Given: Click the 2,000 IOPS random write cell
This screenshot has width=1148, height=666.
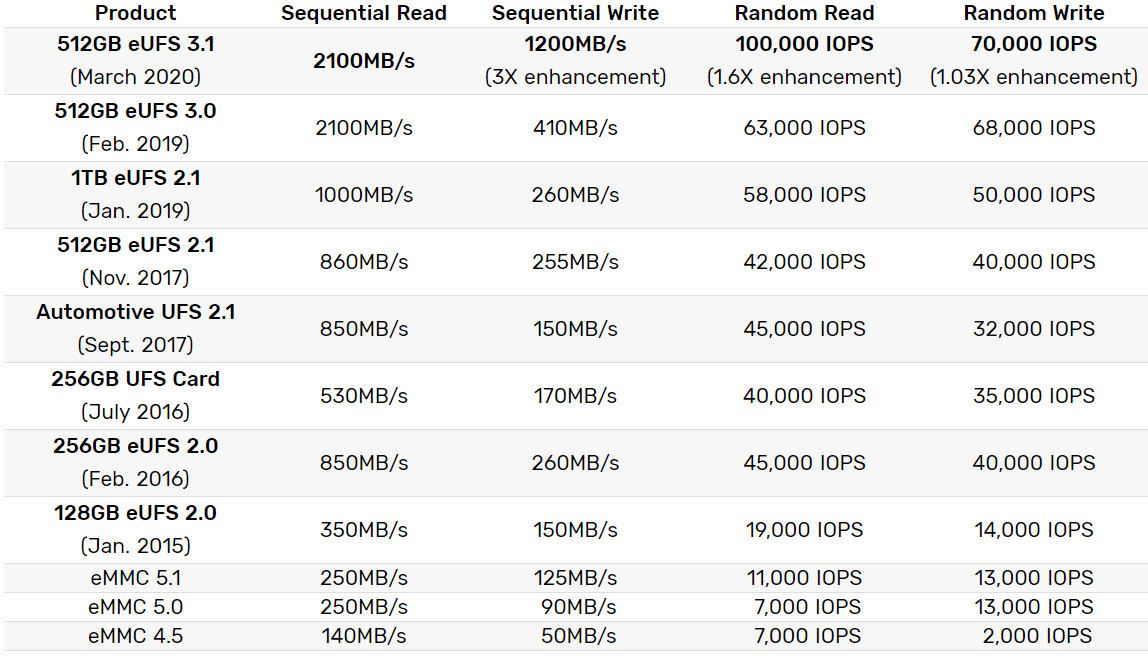Looking at the screenshot, I should point(1034,636).
